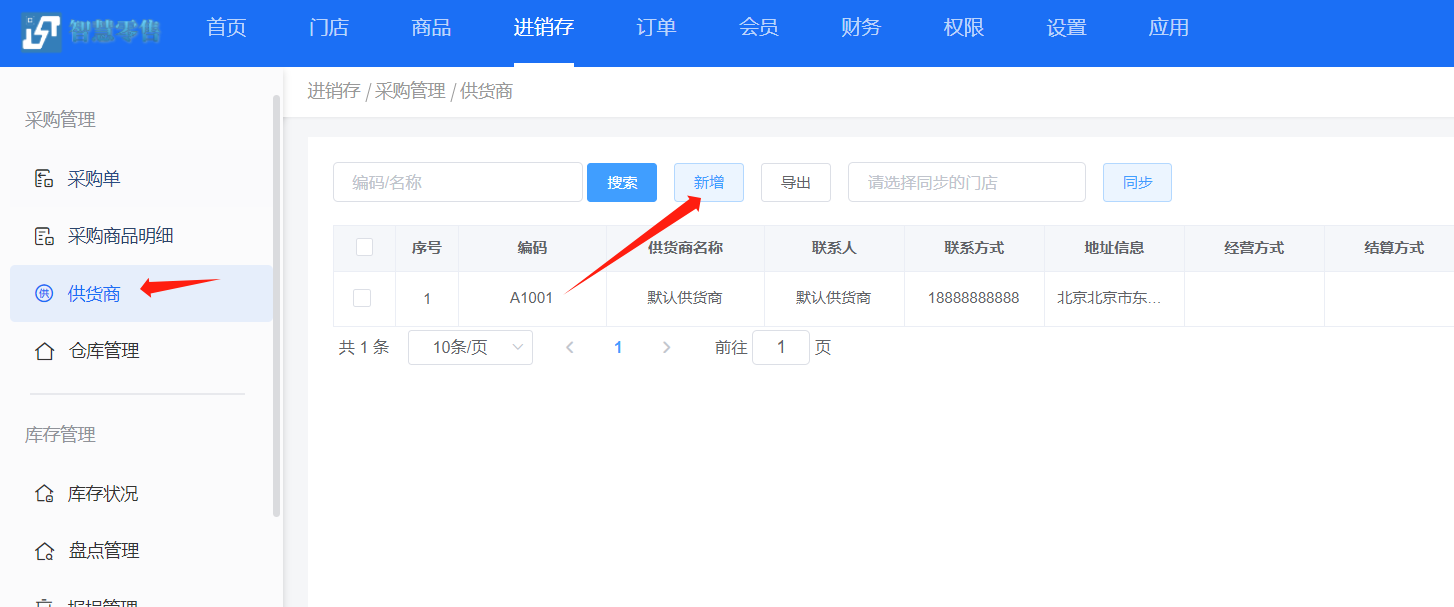Click the 编码 column header

pyautogui.click(x=532, y=248)
